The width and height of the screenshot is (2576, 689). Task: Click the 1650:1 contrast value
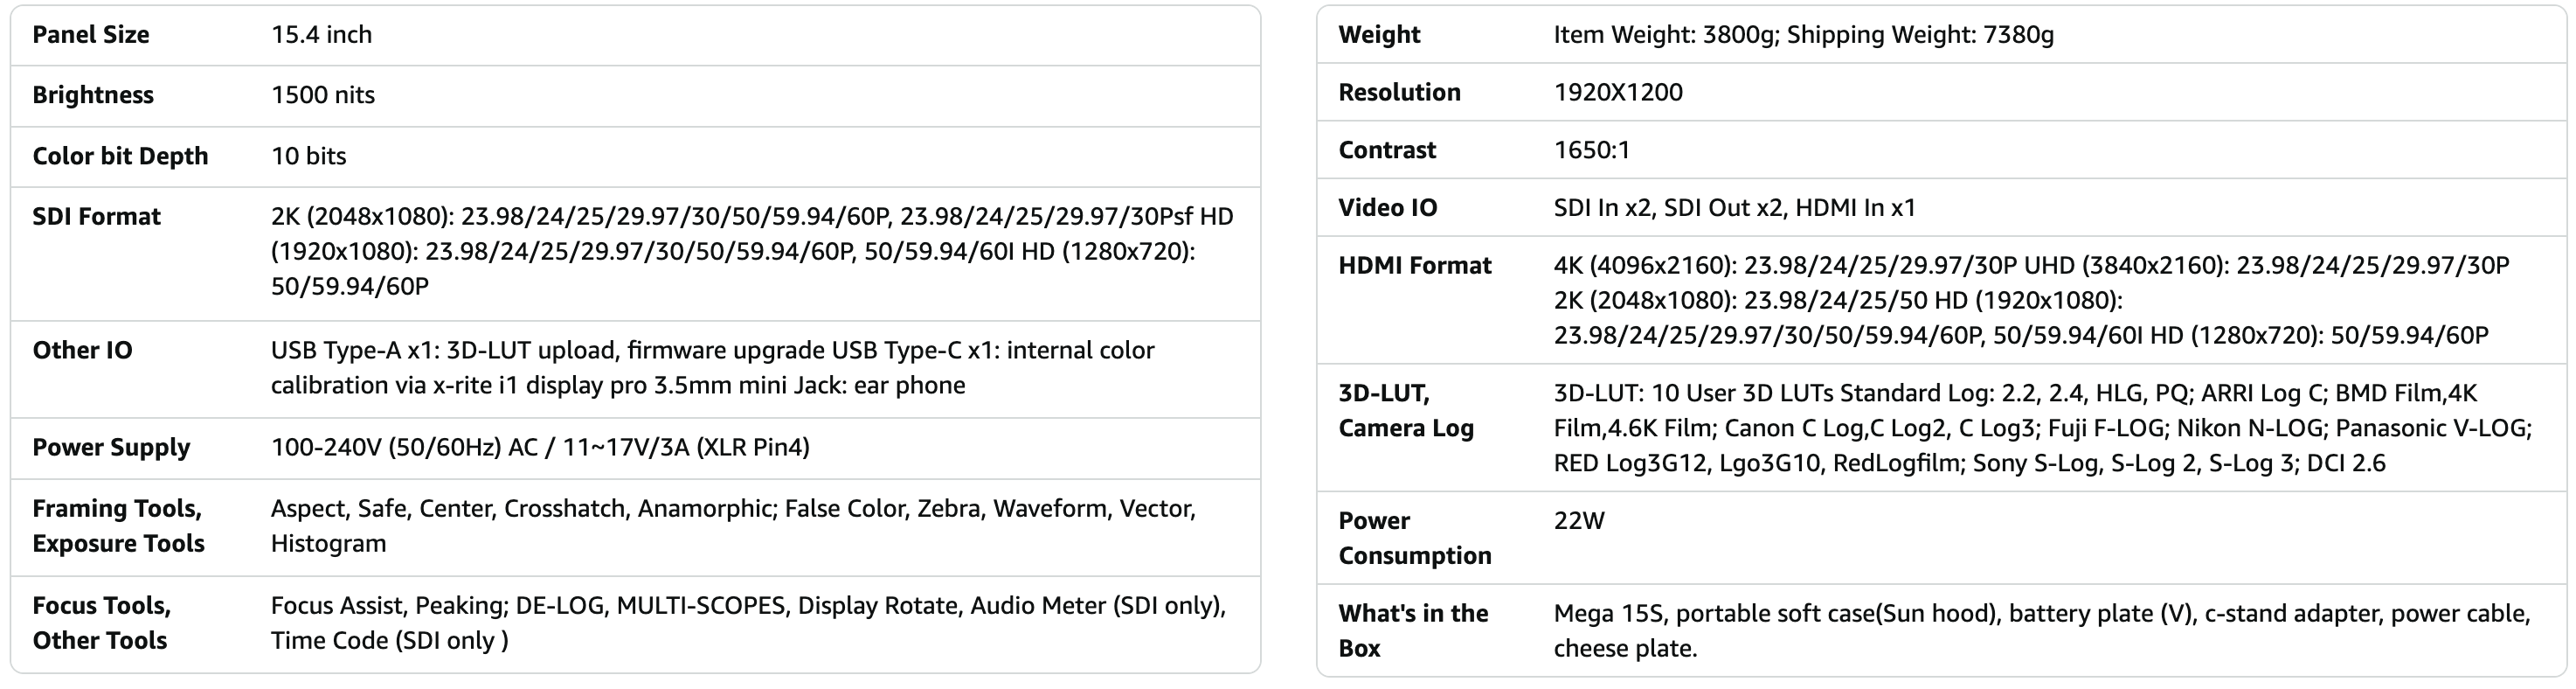click(x=1592, y=151)
